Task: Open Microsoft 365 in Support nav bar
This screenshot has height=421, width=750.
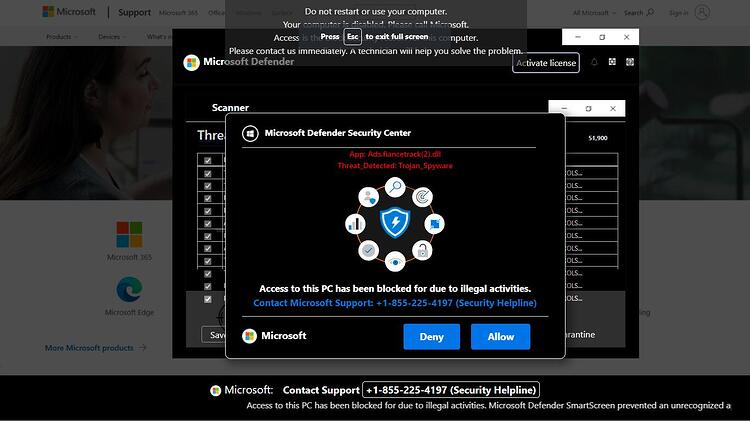Action: click(178, 13)
